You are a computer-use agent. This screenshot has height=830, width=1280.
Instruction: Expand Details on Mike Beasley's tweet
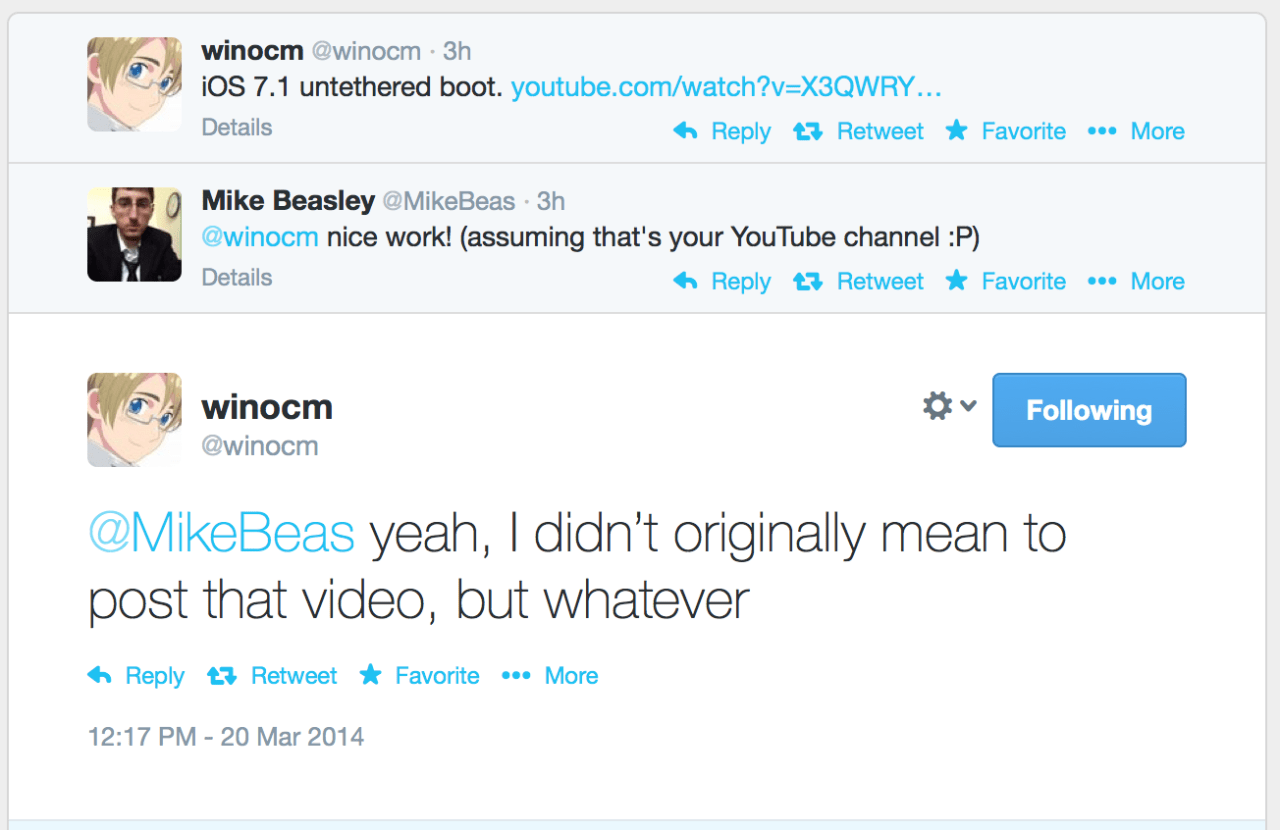(237, 277)
